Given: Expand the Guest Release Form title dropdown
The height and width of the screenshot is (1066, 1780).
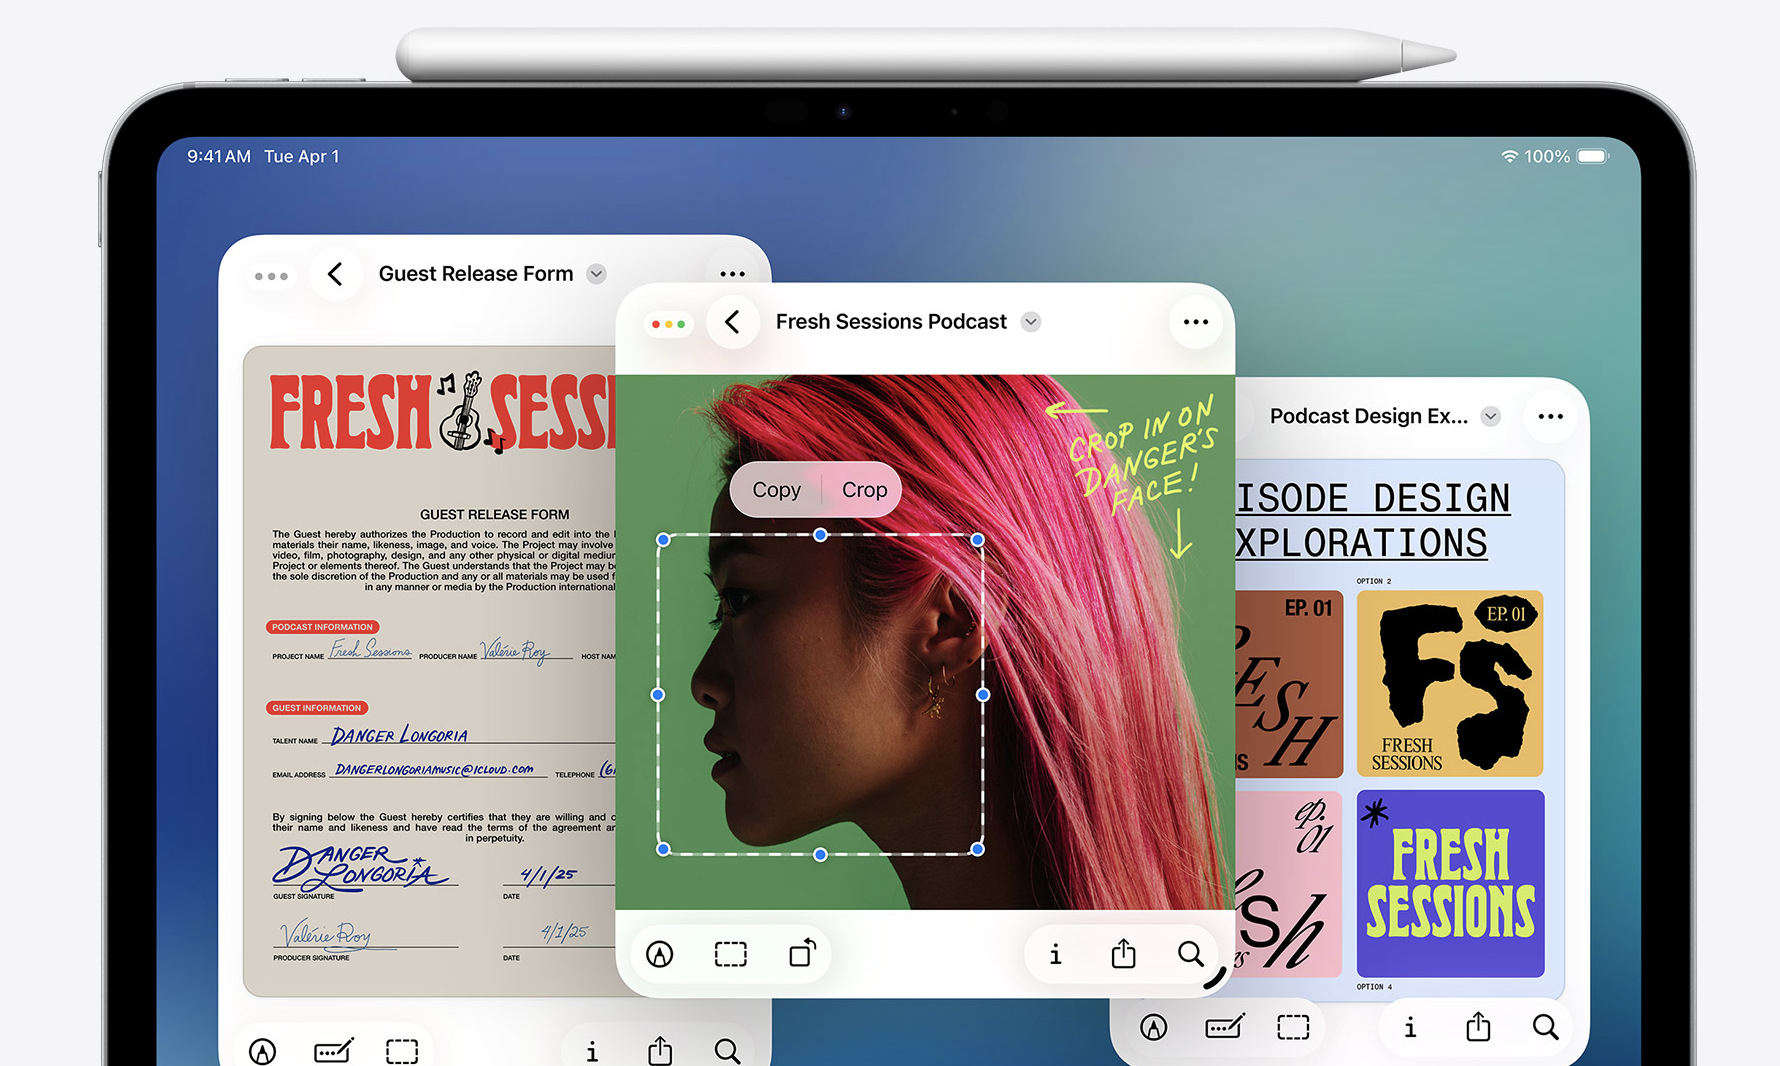Looking at the screenshot, I should [x=596, y=274].
